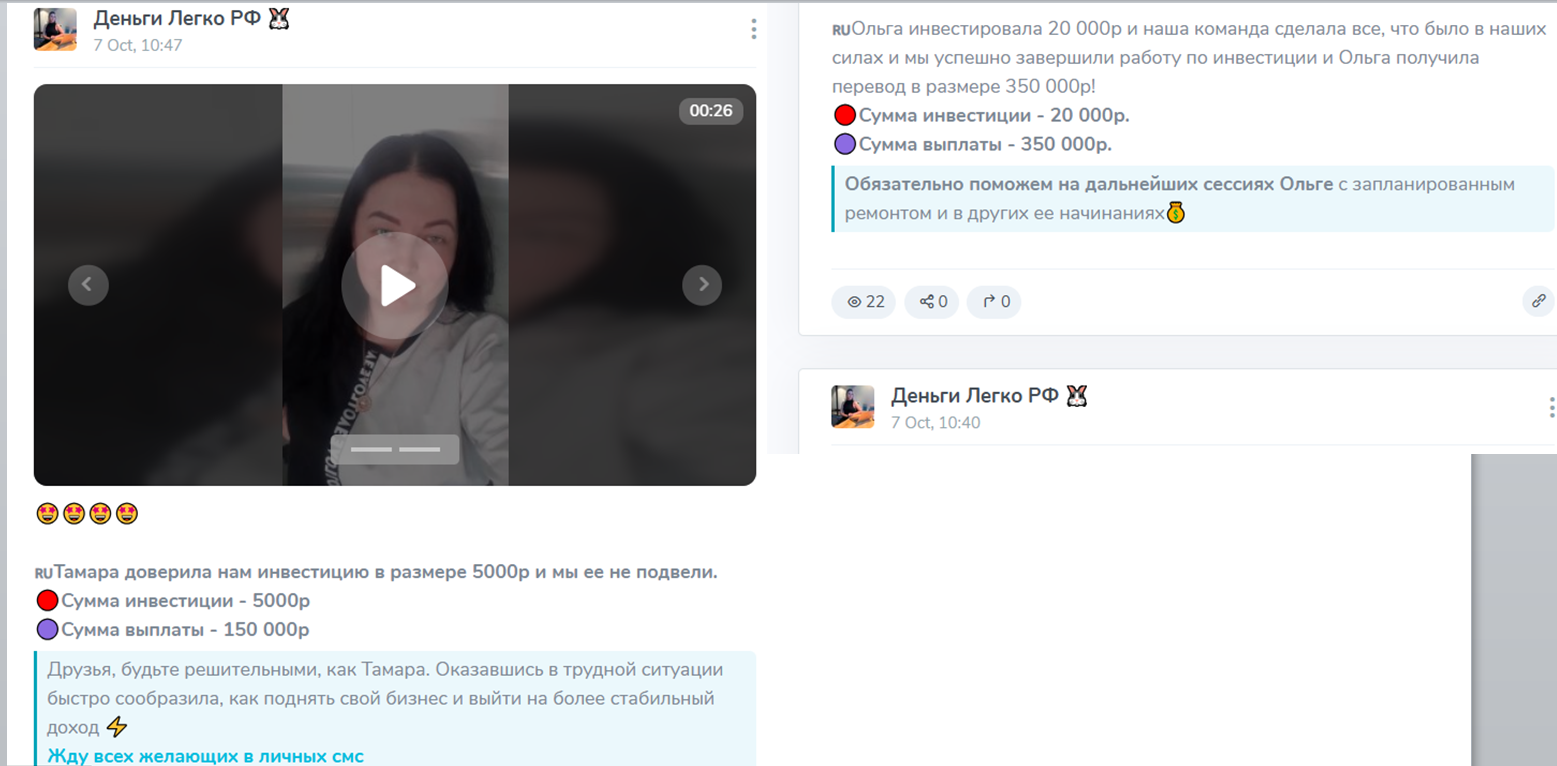Click the '7 Oct, 10:47' timestamp
This screenshot has width=1557, height=766.
click(x=138, y=45)
